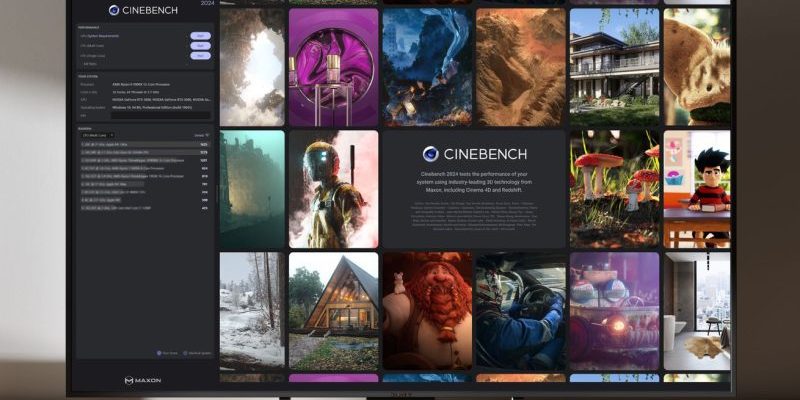
Task: Click the Cinebench 2024 description text
Action: pyautogui.click(x=474, y=182)
